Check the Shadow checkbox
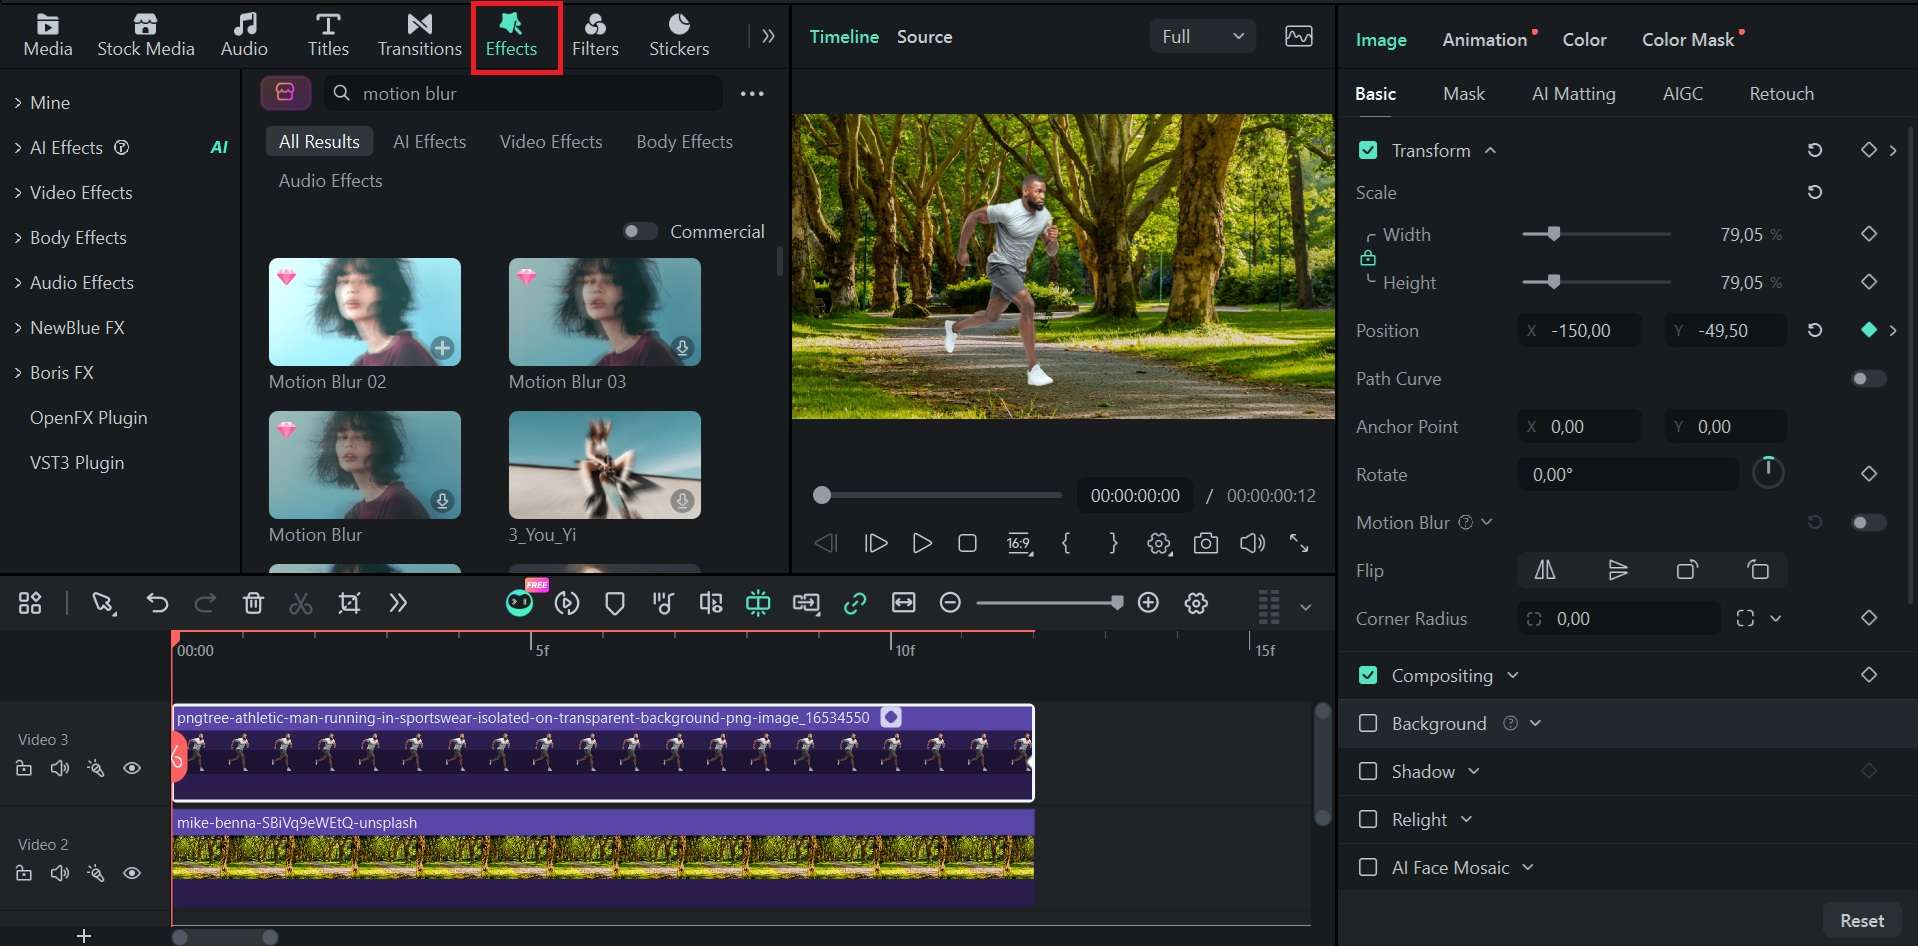 pyautogui.click(x=1368, y=771)
